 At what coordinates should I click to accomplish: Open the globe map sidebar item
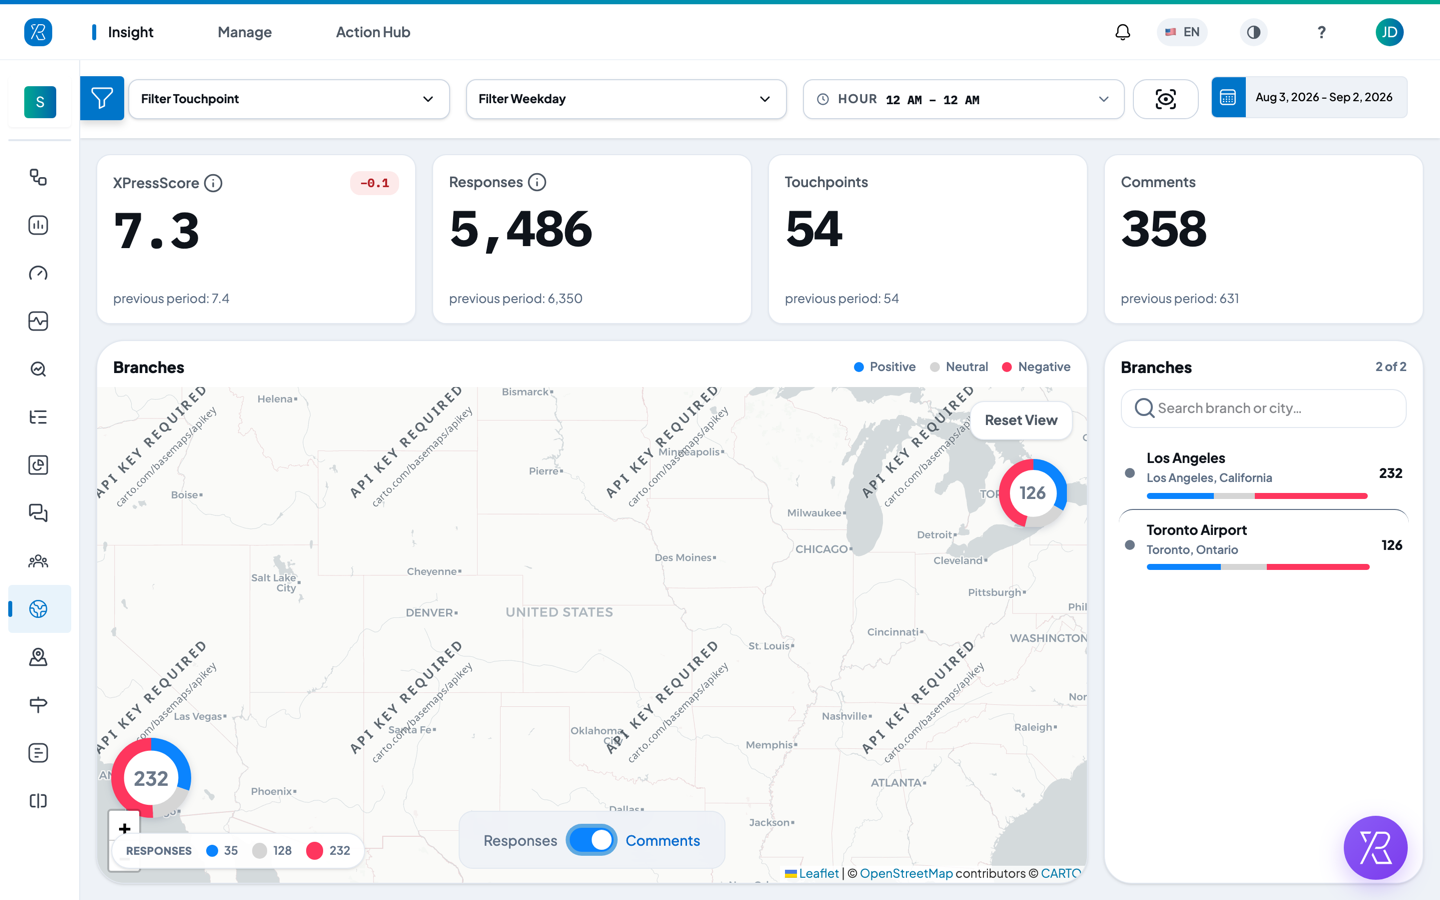(38, 609)
